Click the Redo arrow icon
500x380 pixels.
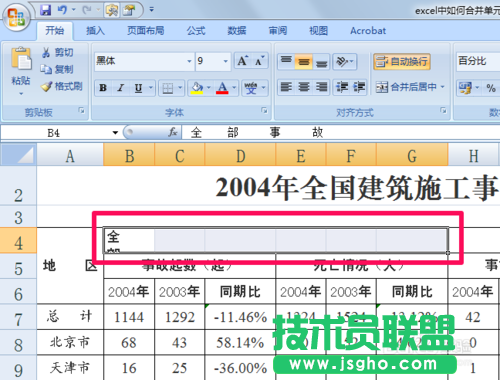coord(87,10)
